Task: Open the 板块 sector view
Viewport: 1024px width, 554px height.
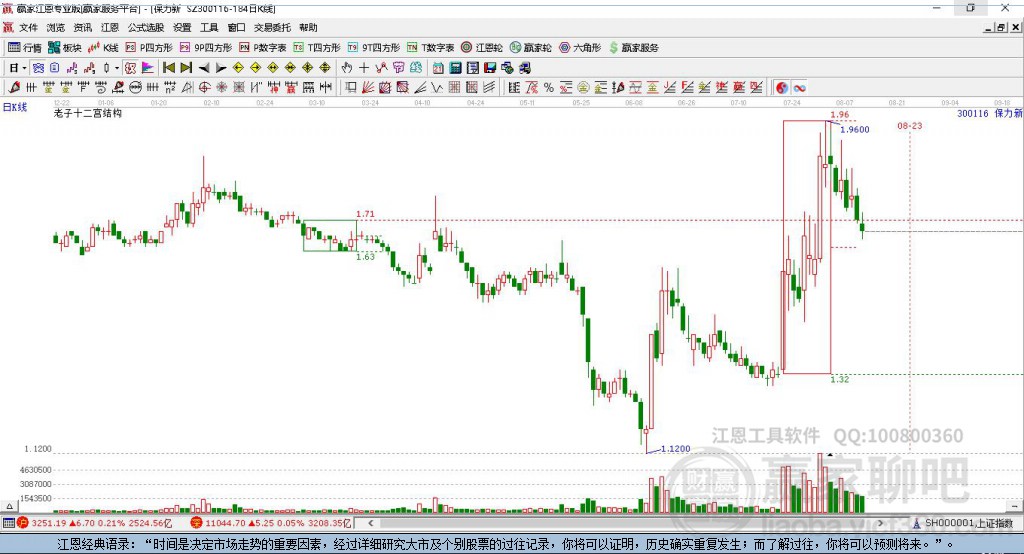Action: pyautogui.click(x=65, y=48)
